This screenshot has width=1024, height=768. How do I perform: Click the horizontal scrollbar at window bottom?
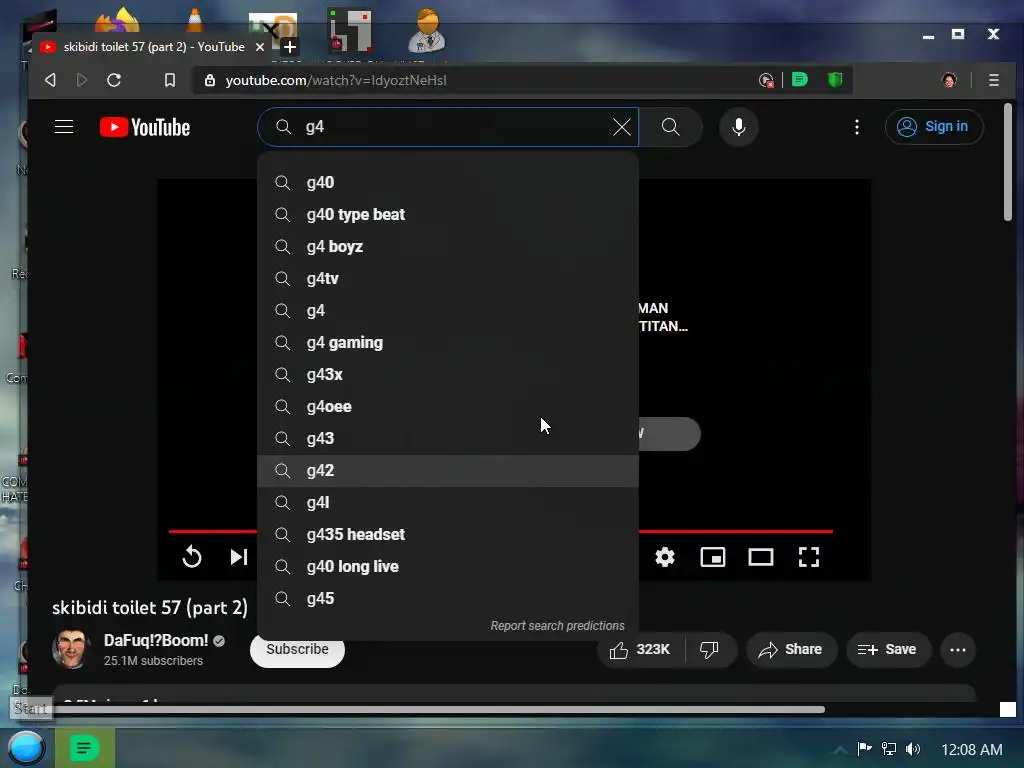coord(438,709)
